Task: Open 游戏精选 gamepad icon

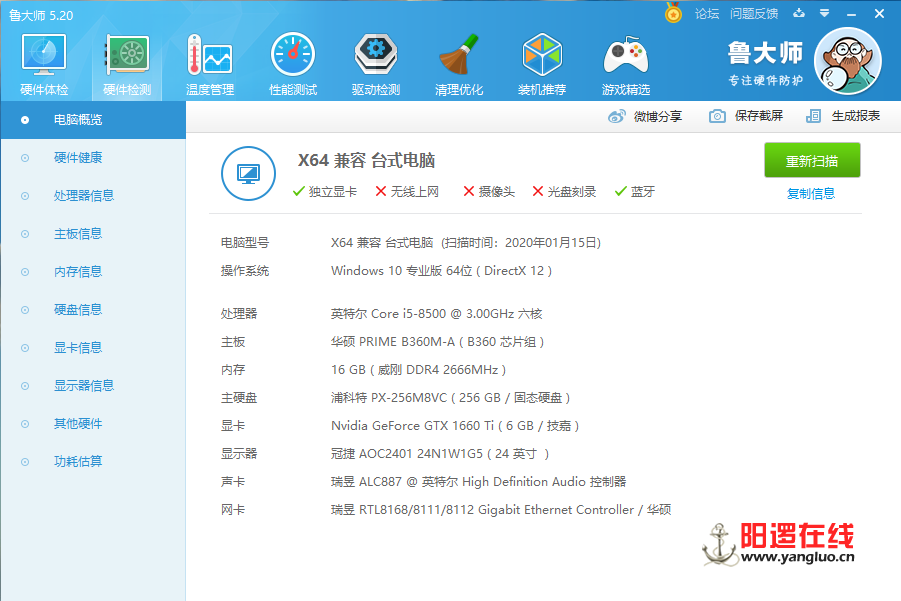Action: click(626, 64)
